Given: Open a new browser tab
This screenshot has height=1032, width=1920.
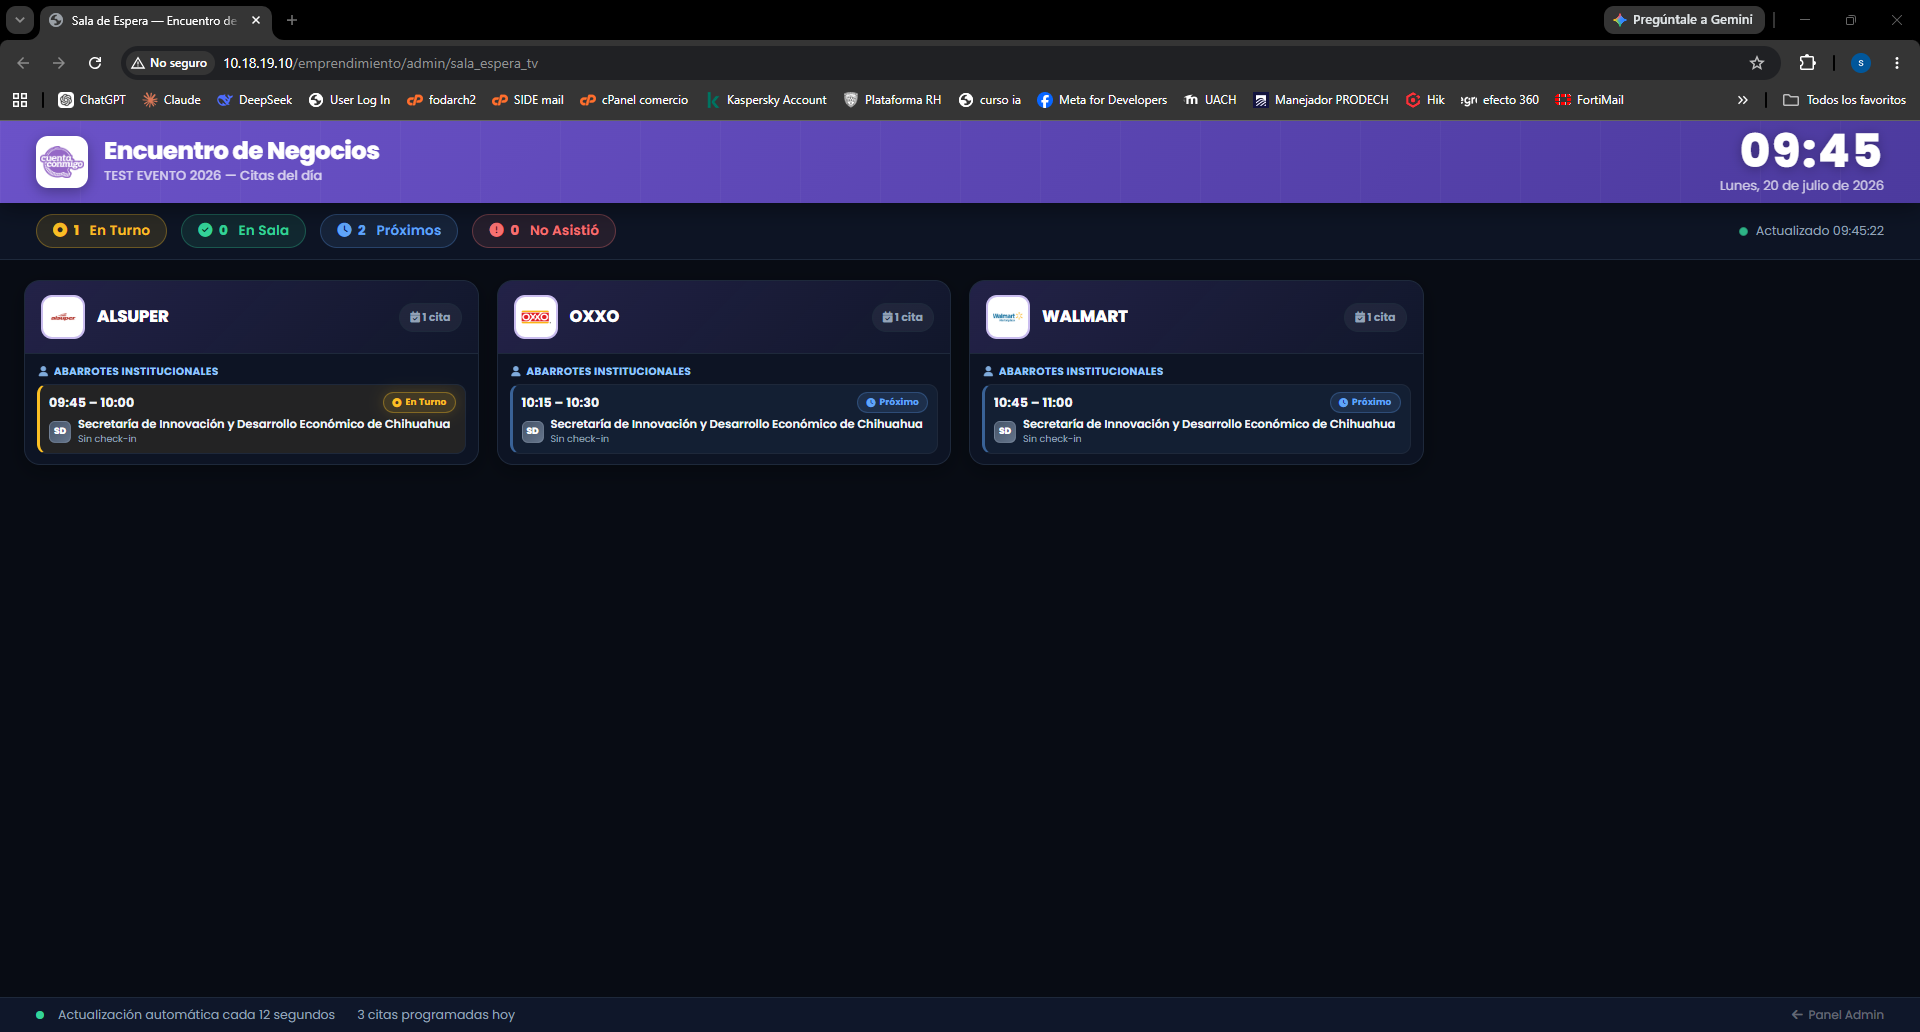Looking at the screenshot, I should (292, 20).
